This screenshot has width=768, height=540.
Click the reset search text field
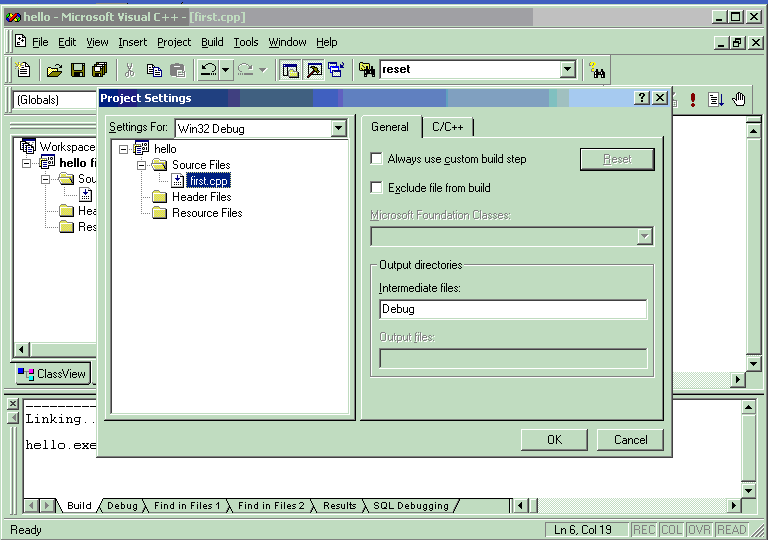pyautogui.click(x=470, y=69)
